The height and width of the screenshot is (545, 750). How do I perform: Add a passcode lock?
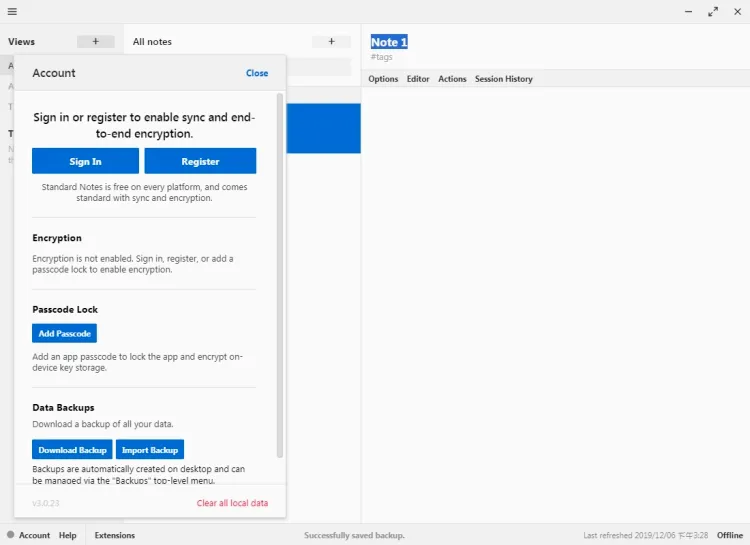(65, 334)
